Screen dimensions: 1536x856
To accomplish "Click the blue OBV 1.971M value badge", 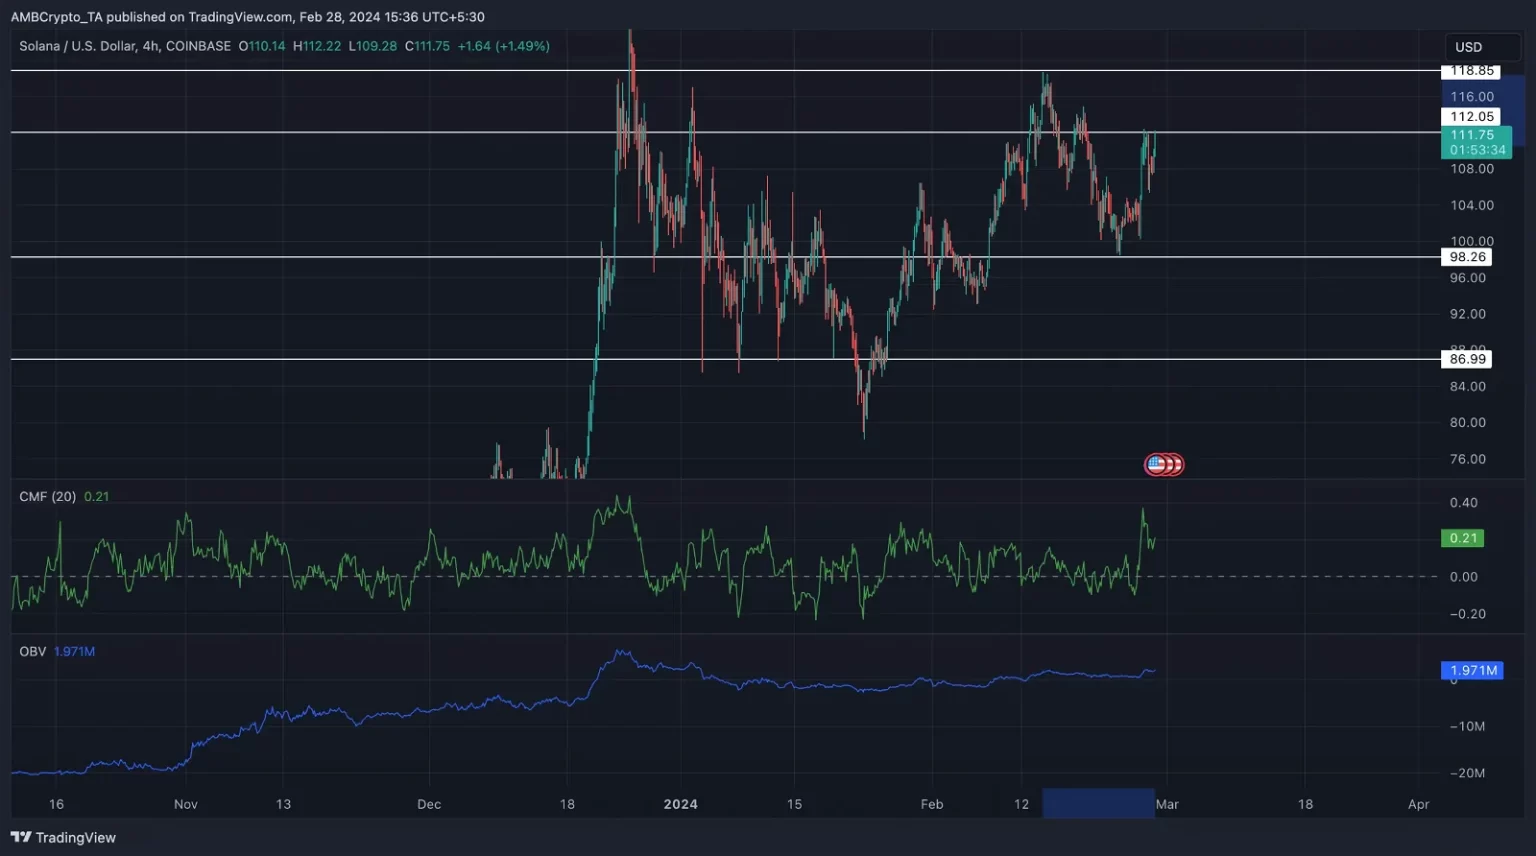I will point(1473,670).
